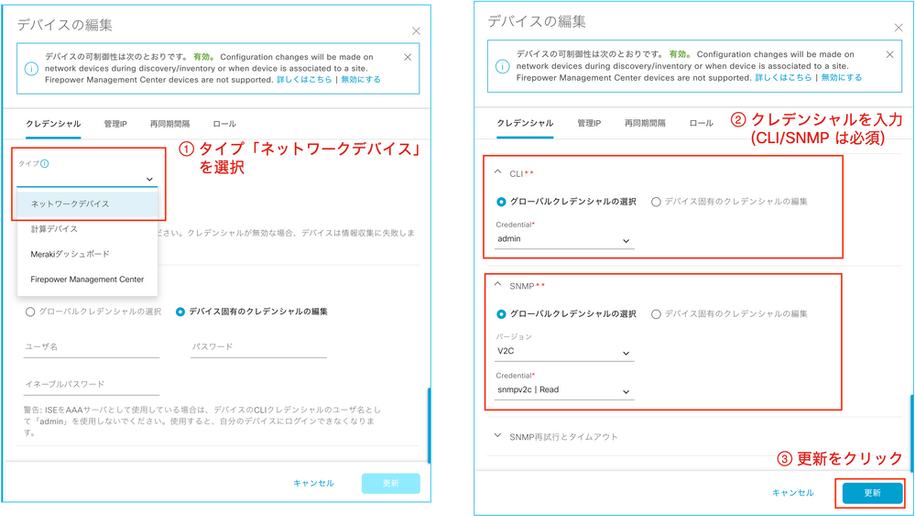Image resolution: width=915 pixels, height=516 pixels.
Task: Click the scrollbar in right dialog
Action: pyautogui.click(x=912, y=432)
